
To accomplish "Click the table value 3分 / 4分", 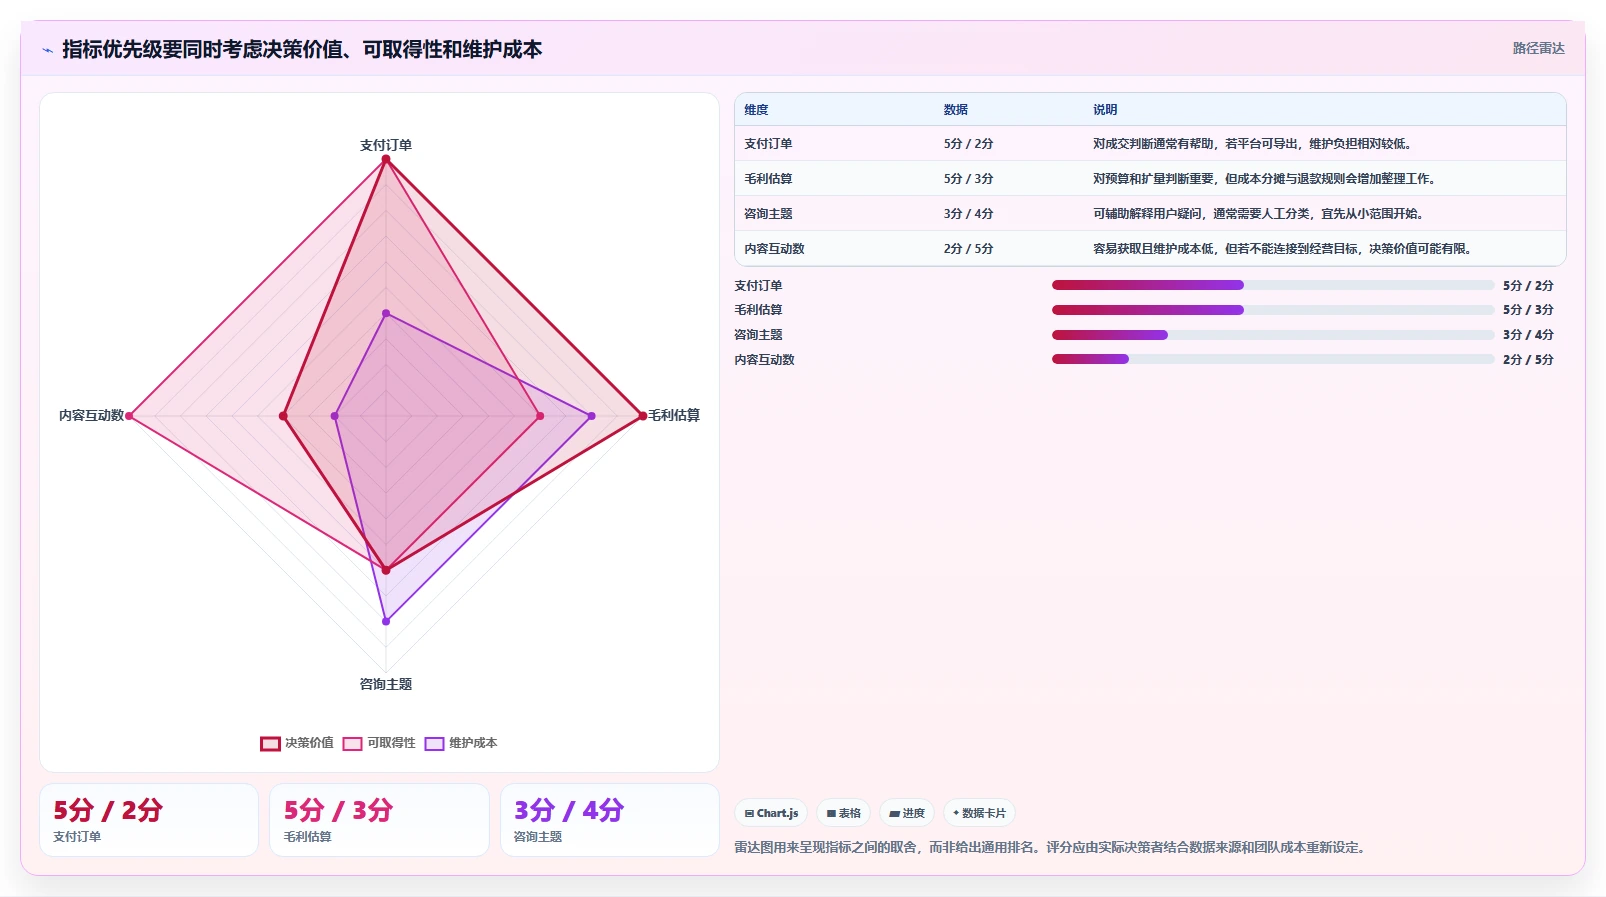I will coord(968,214).
